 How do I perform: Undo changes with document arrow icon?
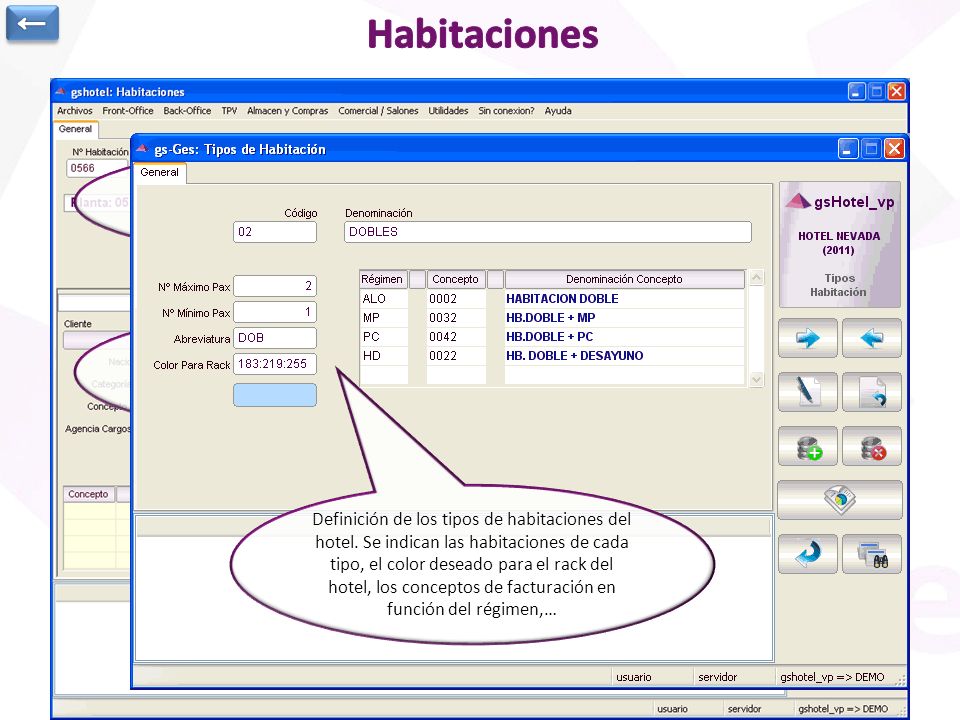[x=871, y=392]
